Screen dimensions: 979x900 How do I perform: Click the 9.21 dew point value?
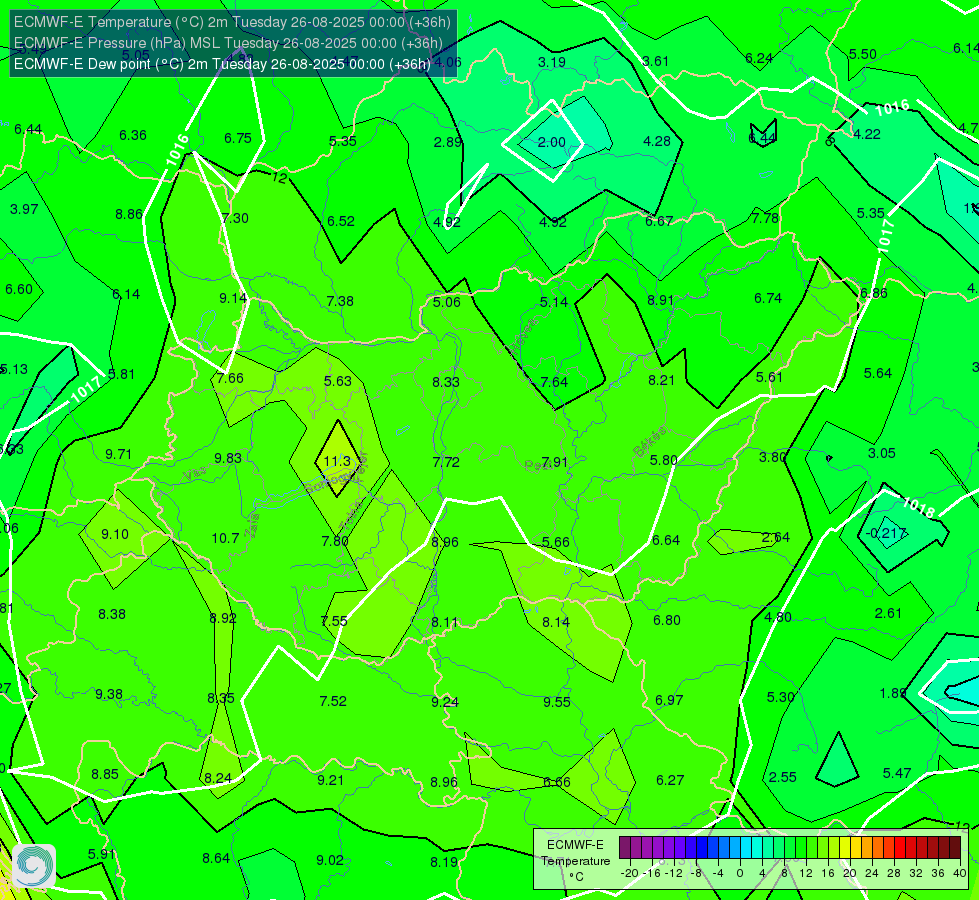[330, 779]
